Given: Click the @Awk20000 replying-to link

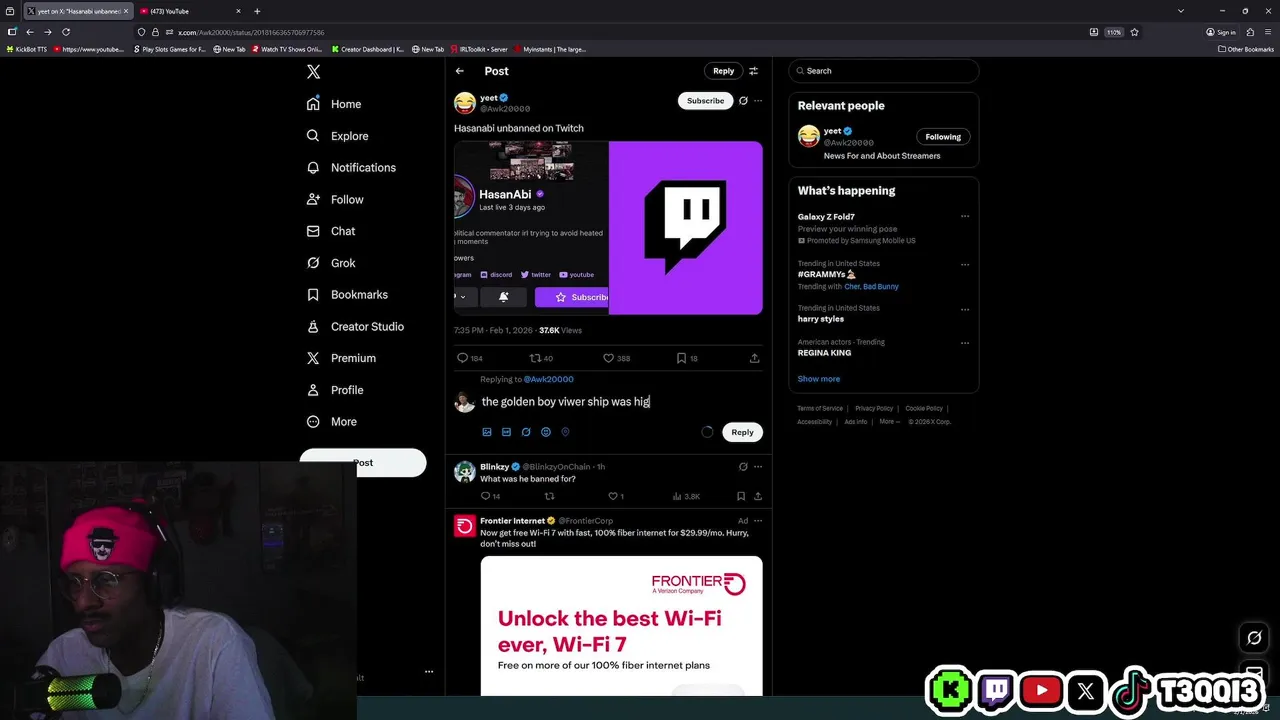Looking at the screenshot, I should click(x=548, y=380).
